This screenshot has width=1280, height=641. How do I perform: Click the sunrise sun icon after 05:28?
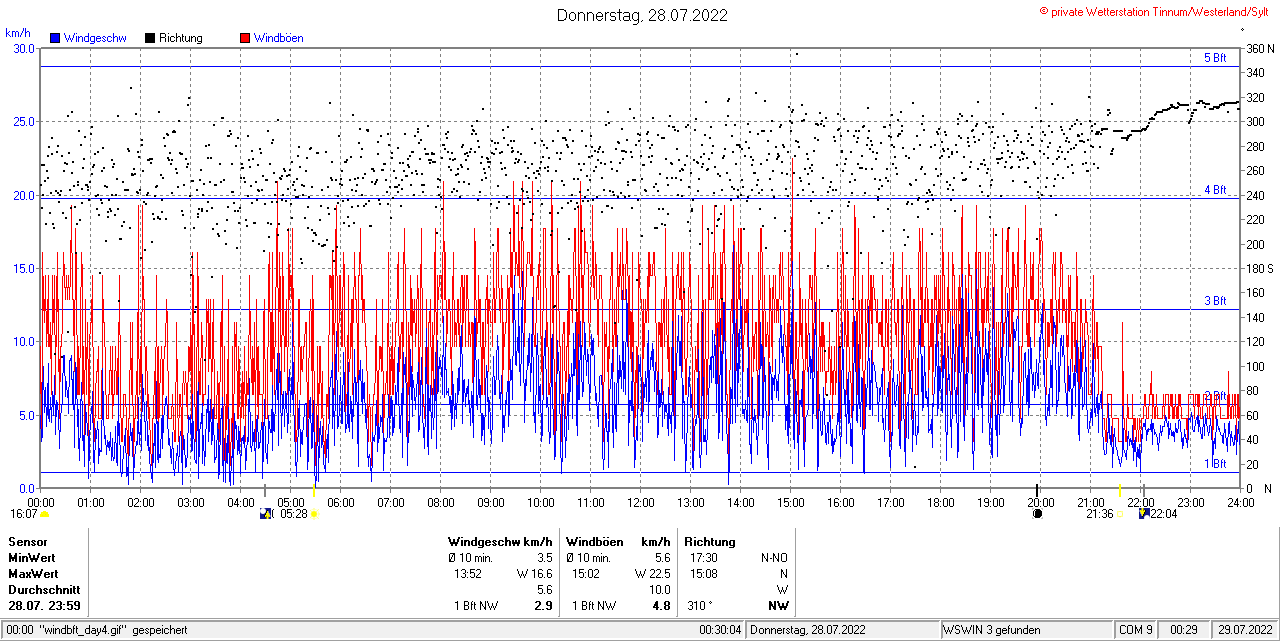(314, 514)
